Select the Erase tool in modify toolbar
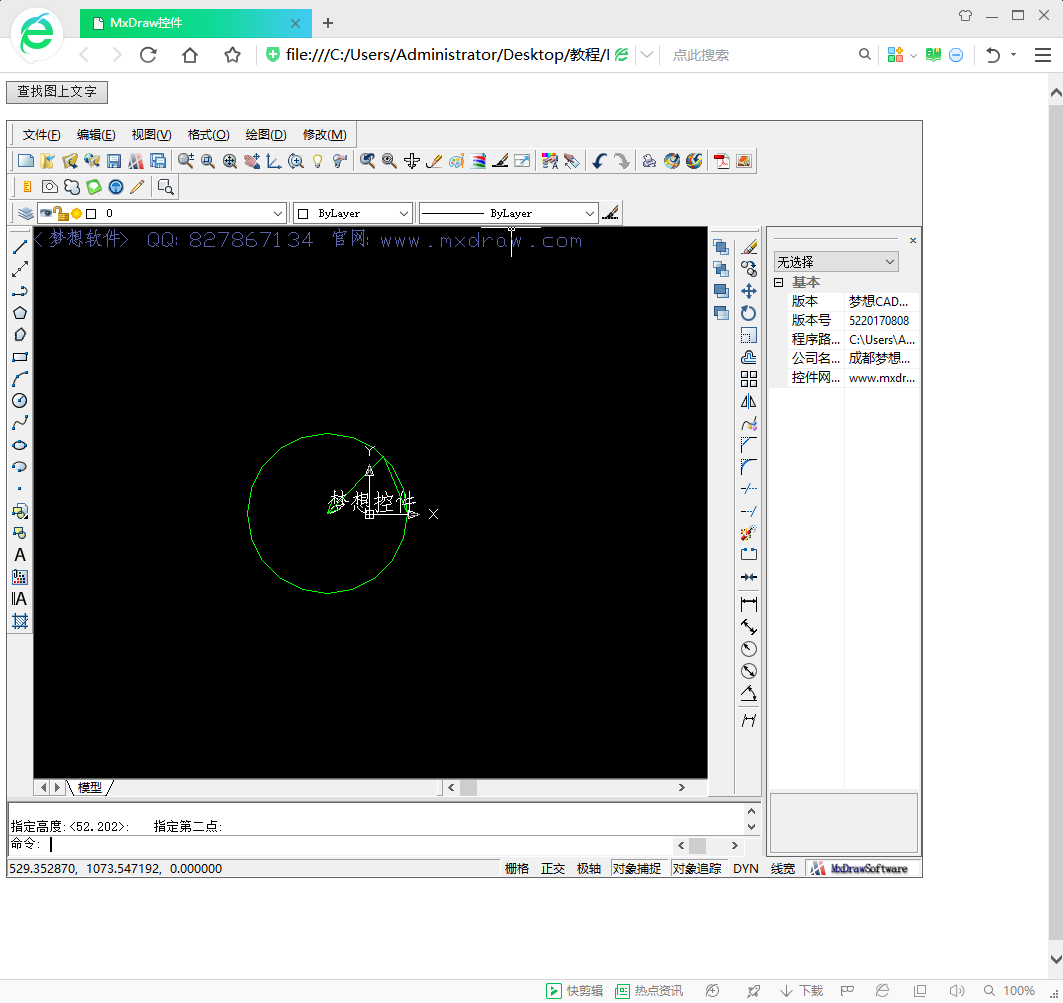The width and height of the screenshot is (1063, 1003). [x=748, y=247]
